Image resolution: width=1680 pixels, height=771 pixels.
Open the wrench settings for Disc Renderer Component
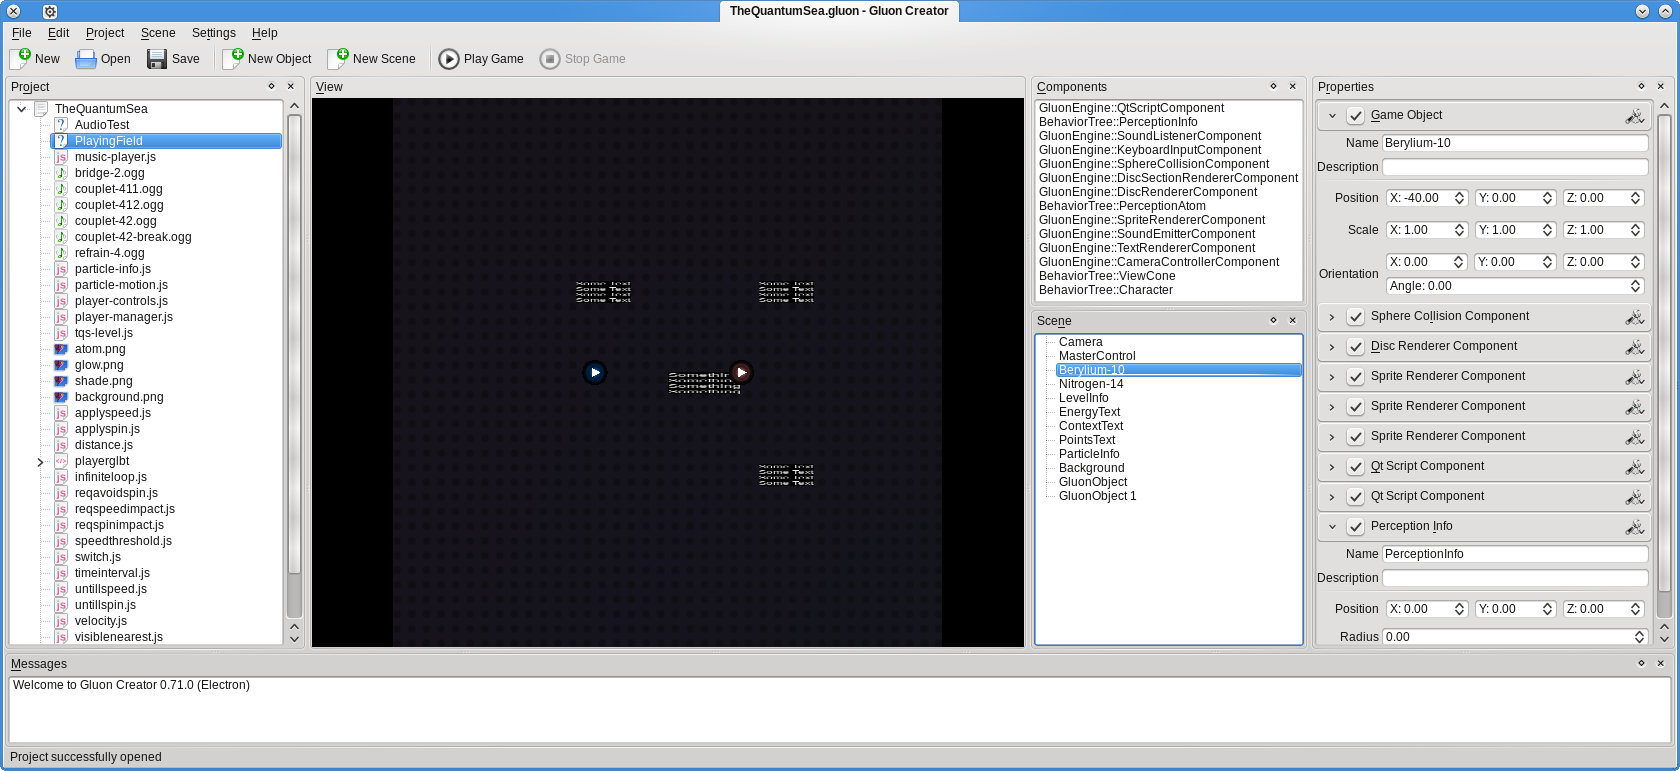coord(1634,347)
